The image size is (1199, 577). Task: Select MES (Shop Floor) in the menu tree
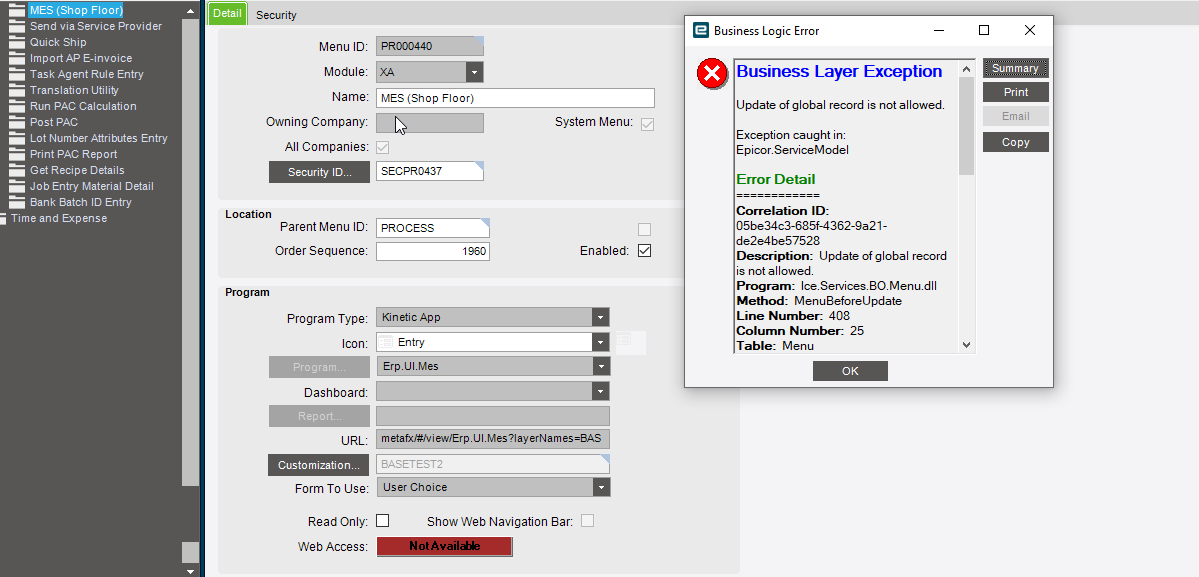(76, 11)
